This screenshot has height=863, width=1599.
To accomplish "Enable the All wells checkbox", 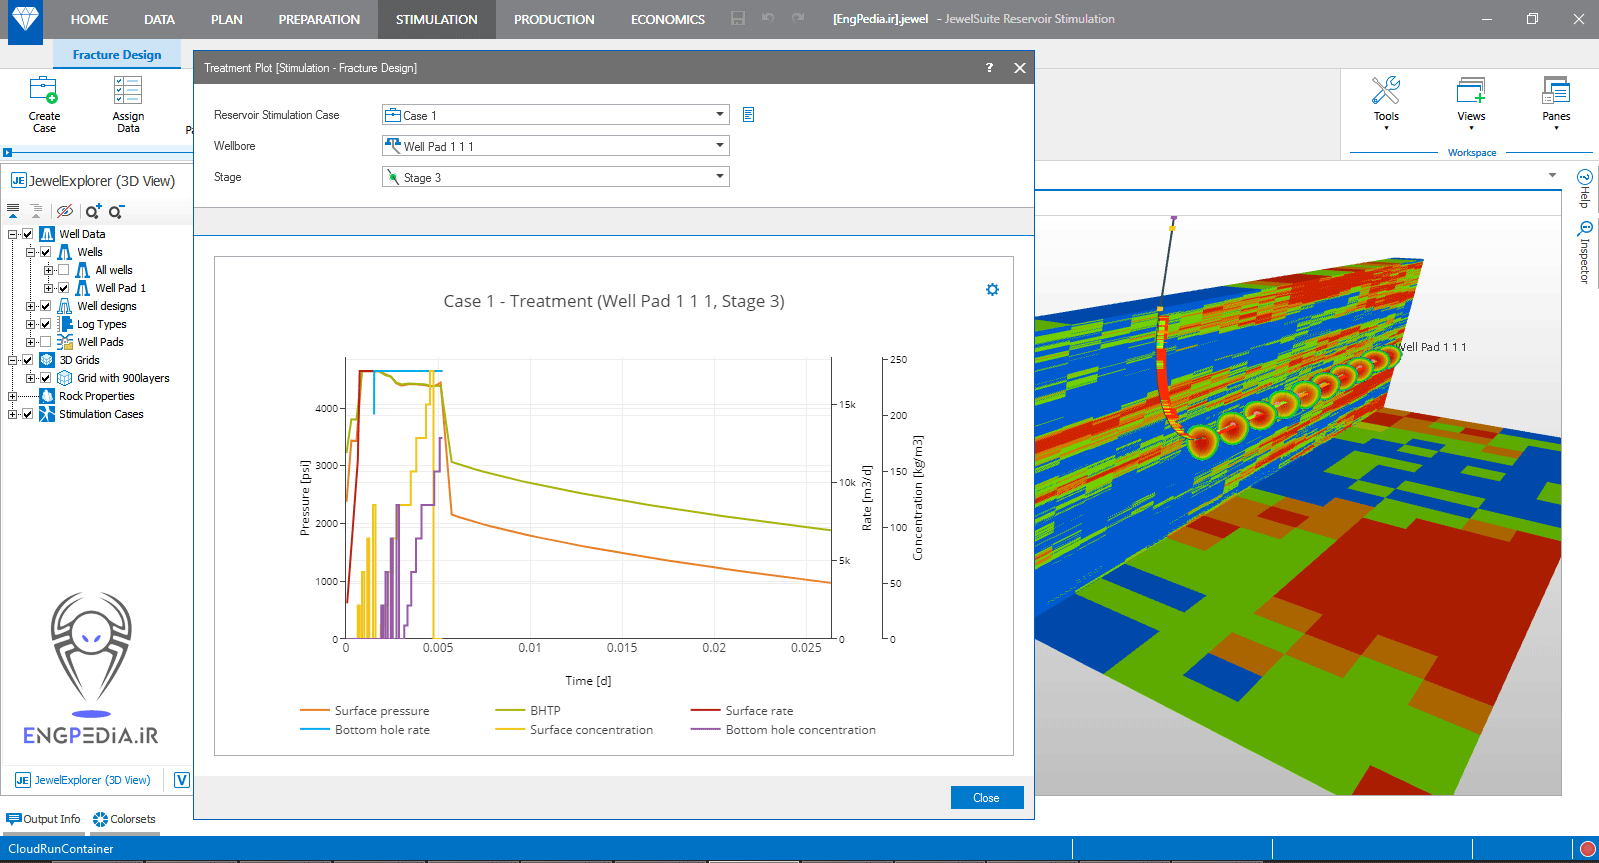I will point(64,270).
